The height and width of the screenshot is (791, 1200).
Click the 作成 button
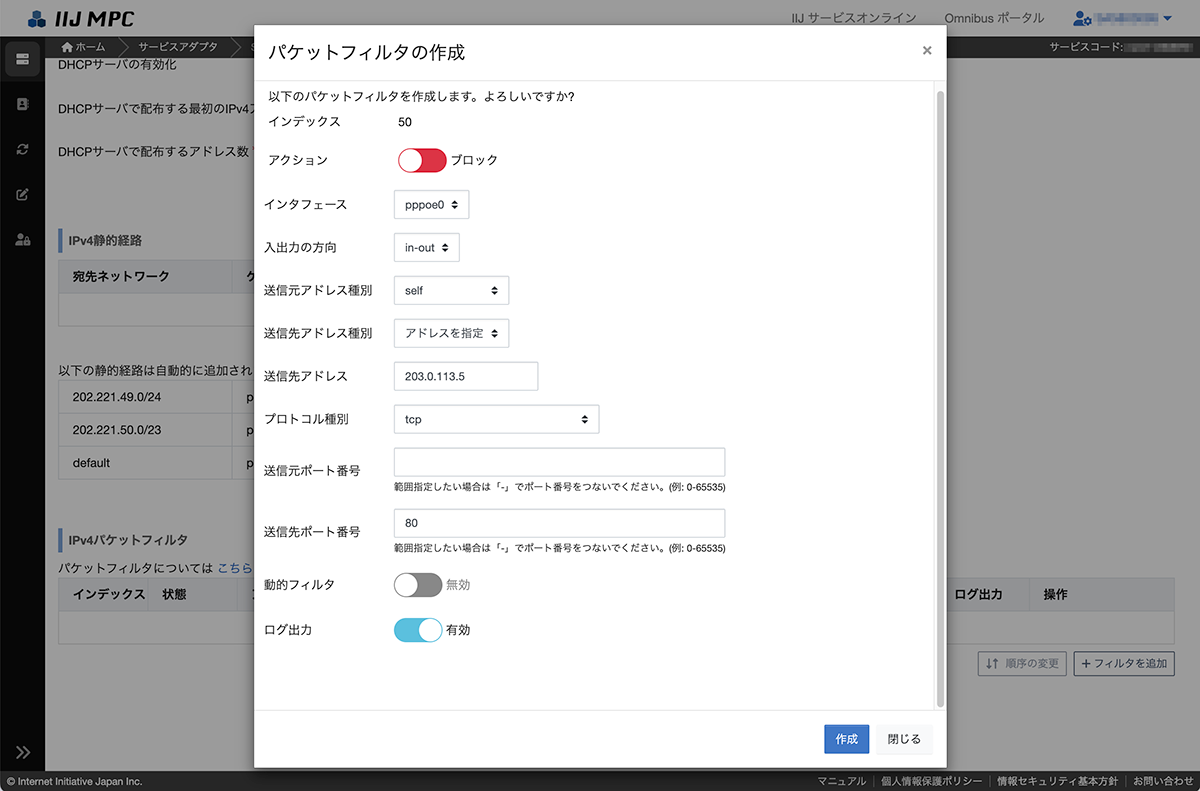(x=846, y=739)
